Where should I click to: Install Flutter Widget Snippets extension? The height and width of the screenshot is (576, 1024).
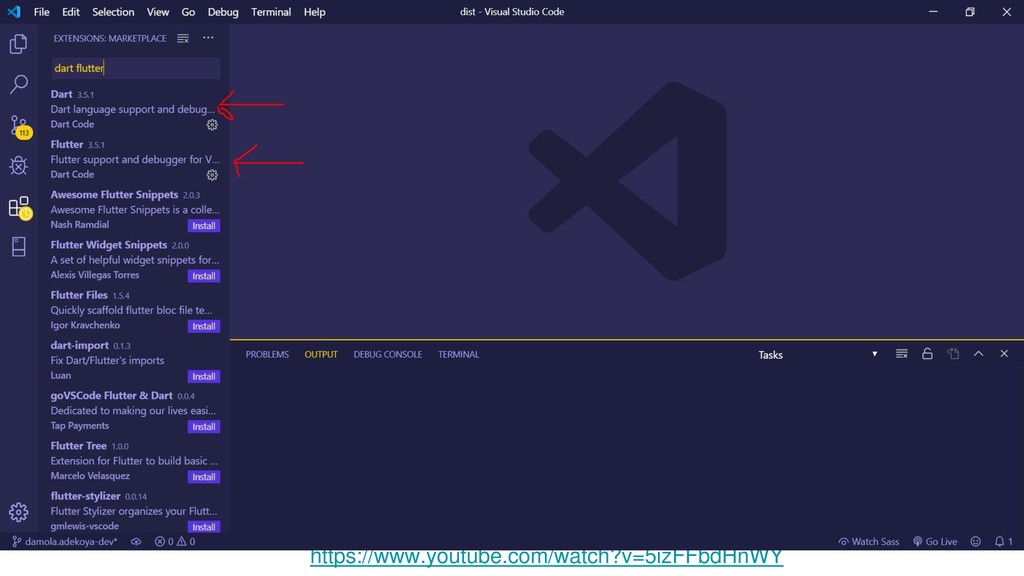[204, 276]
